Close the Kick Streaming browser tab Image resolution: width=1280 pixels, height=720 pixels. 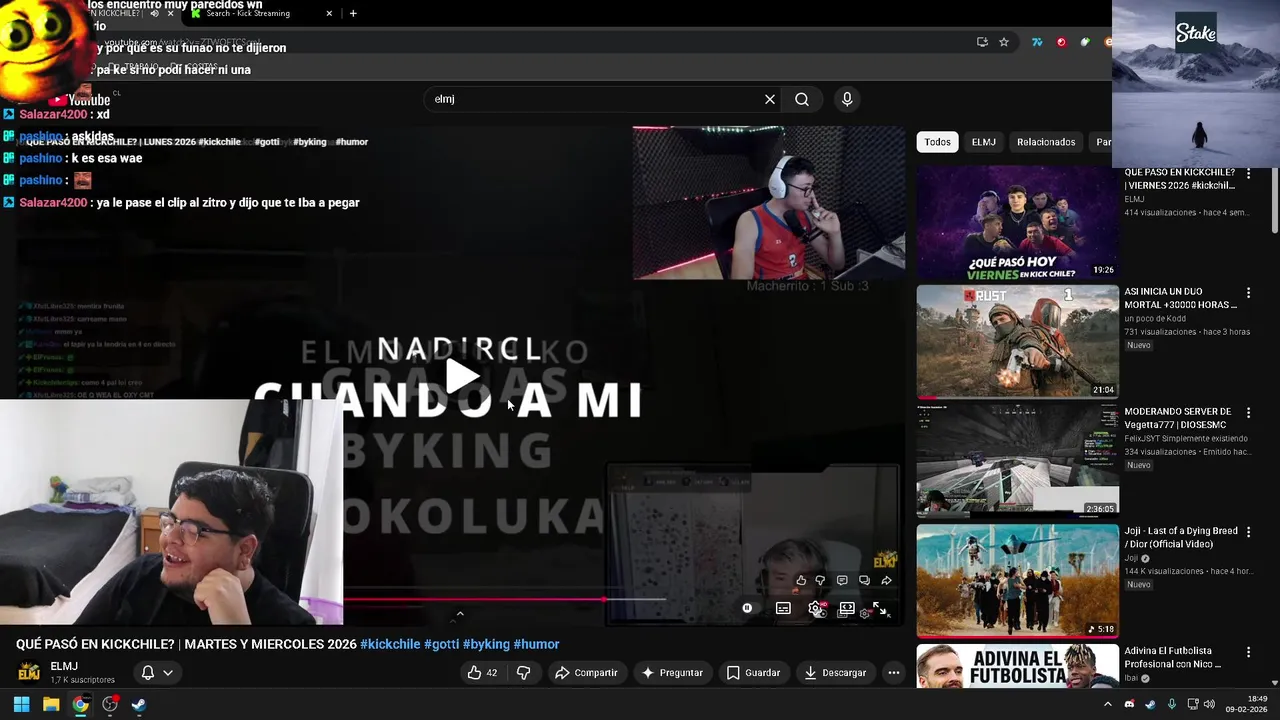[329, 13]
